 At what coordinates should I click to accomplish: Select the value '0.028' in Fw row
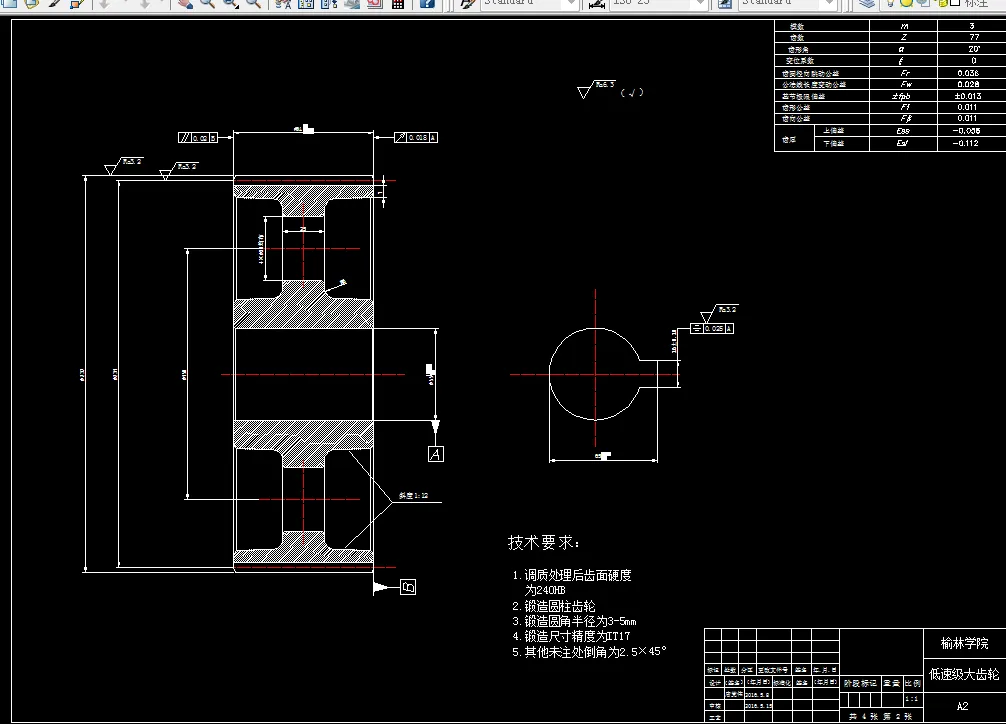tap(968, 84)
